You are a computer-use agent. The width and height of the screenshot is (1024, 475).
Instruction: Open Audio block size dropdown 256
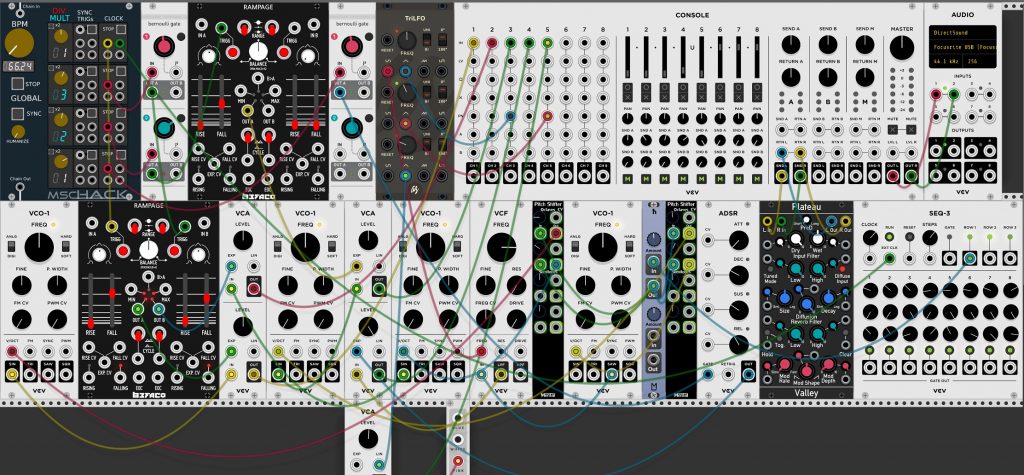pos(978,61)
